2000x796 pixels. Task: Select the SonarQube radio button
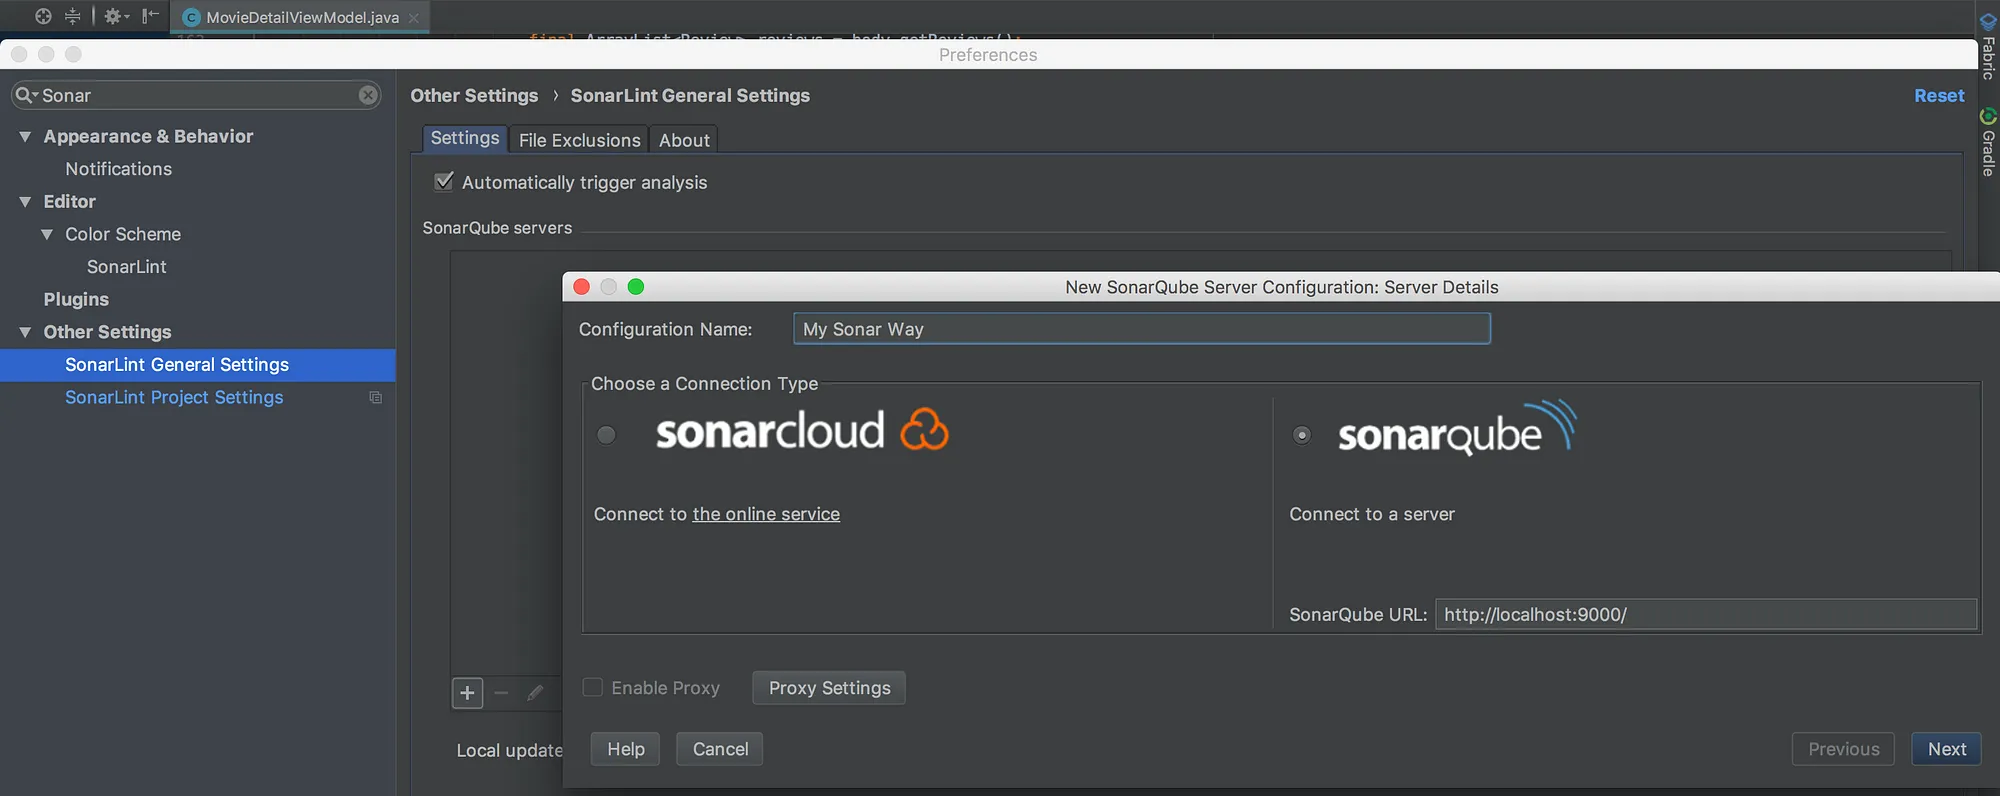click(x=1301, y=435)
